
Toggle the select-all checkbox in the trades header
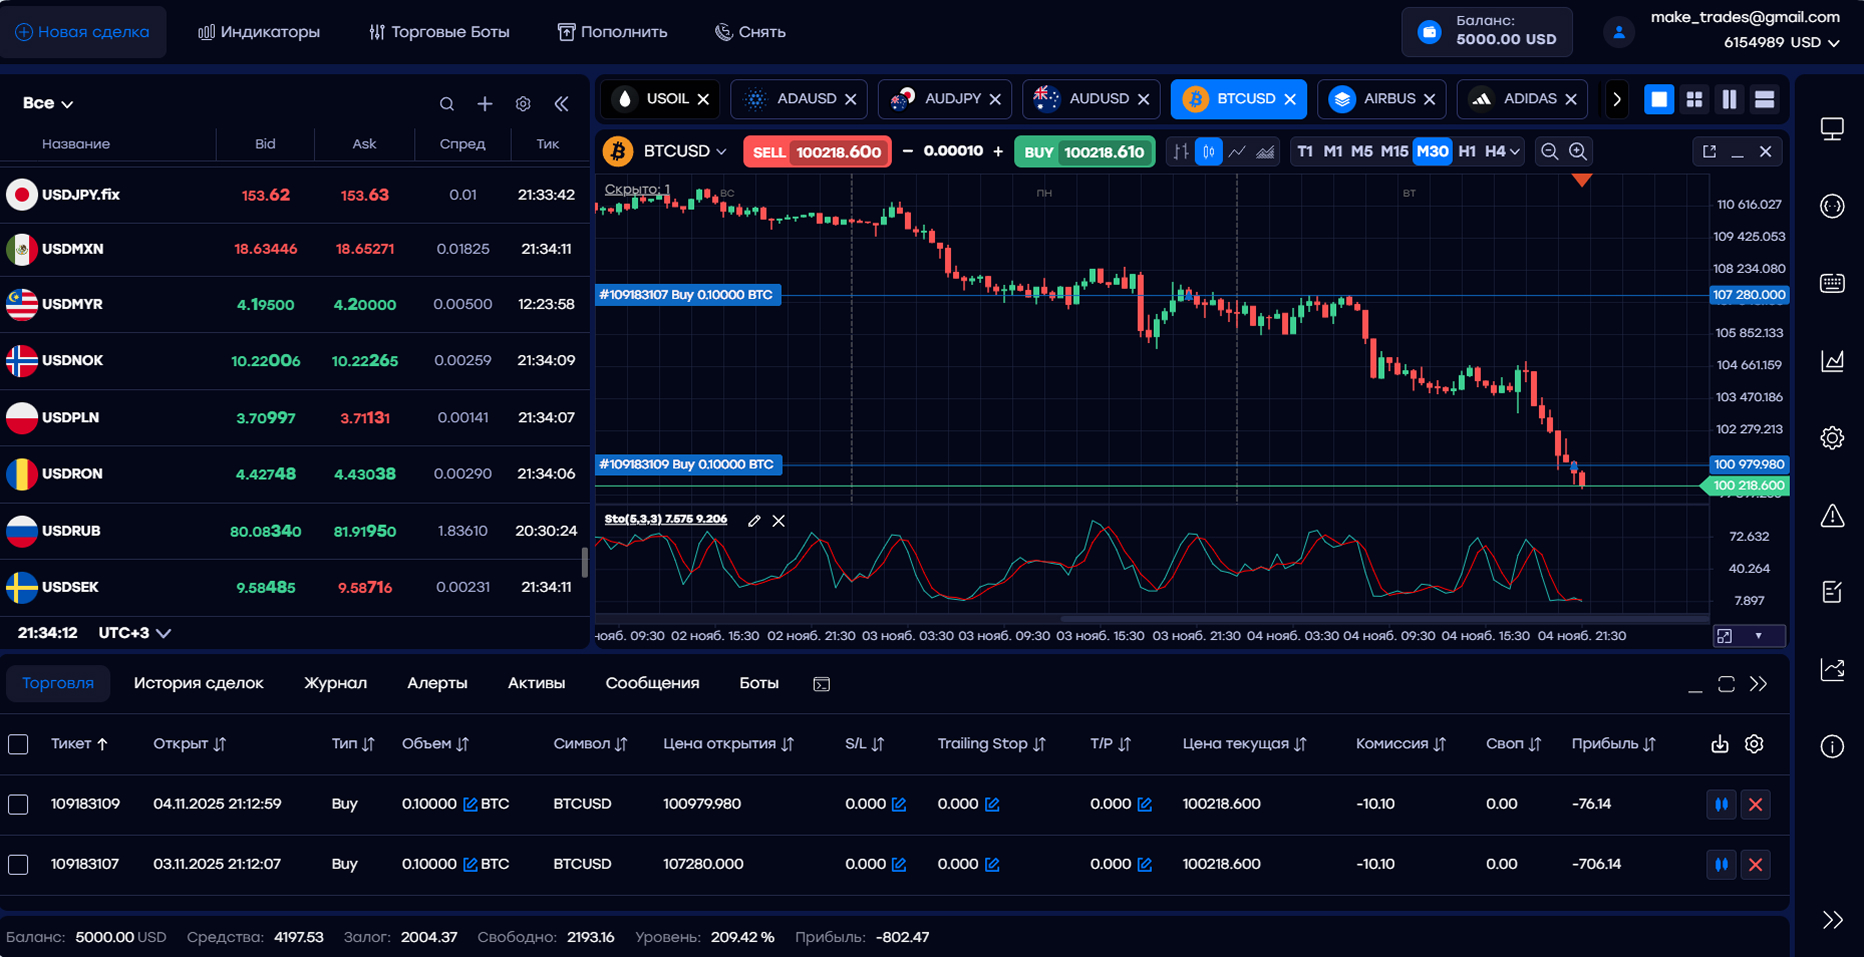pos(18,745)
